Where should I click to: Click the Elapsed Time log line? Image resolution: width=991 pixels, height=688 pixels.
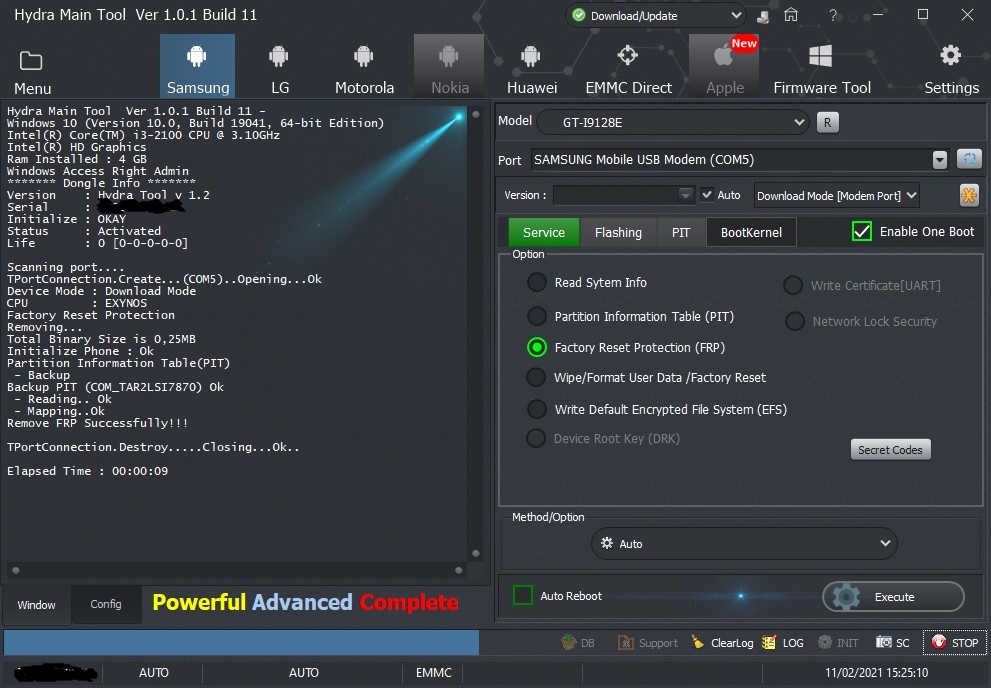pyautogui.click(x=87, y=471)
